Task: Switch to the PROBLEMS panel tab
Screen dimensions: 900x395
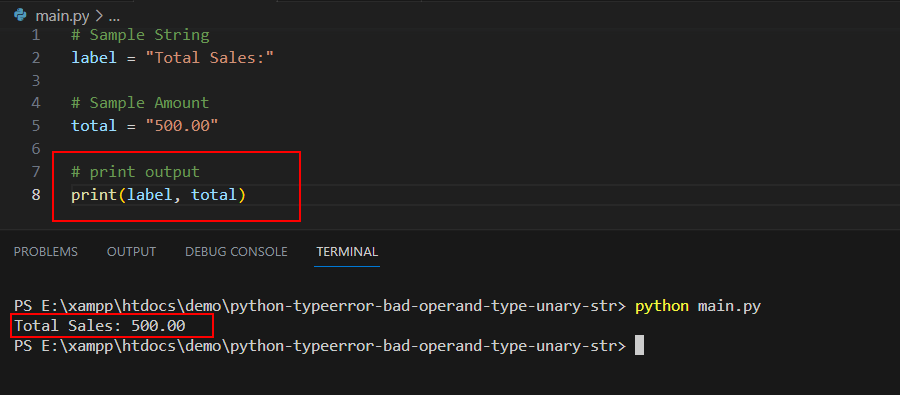Action: click(45, 251)
